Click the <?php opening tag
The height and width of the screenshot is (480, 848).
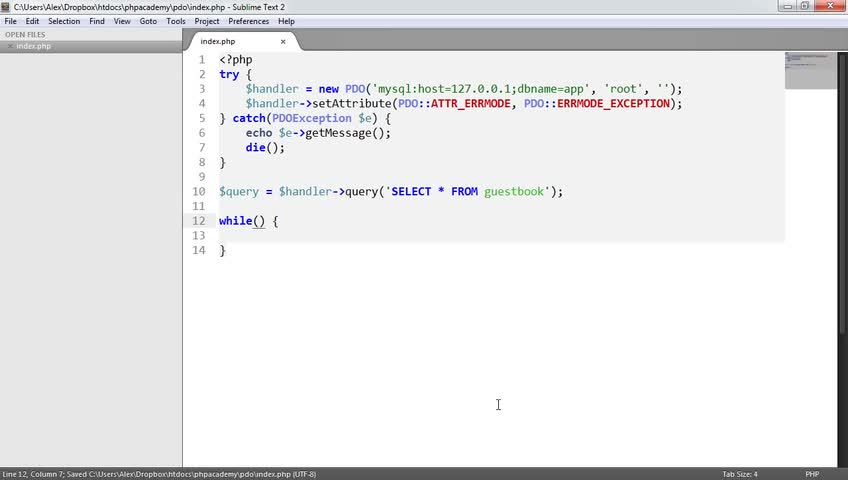(x=236, y=60)
